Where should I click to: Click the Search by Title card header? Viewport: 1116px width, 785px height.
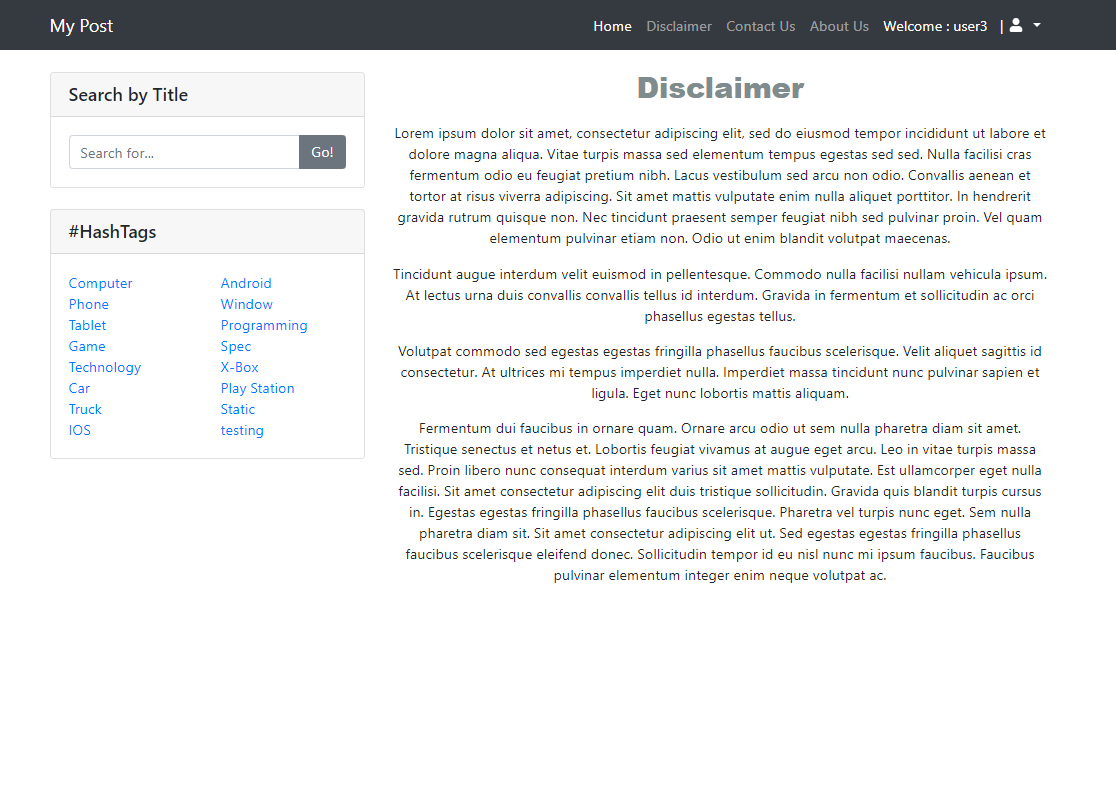tap(207, 95)
